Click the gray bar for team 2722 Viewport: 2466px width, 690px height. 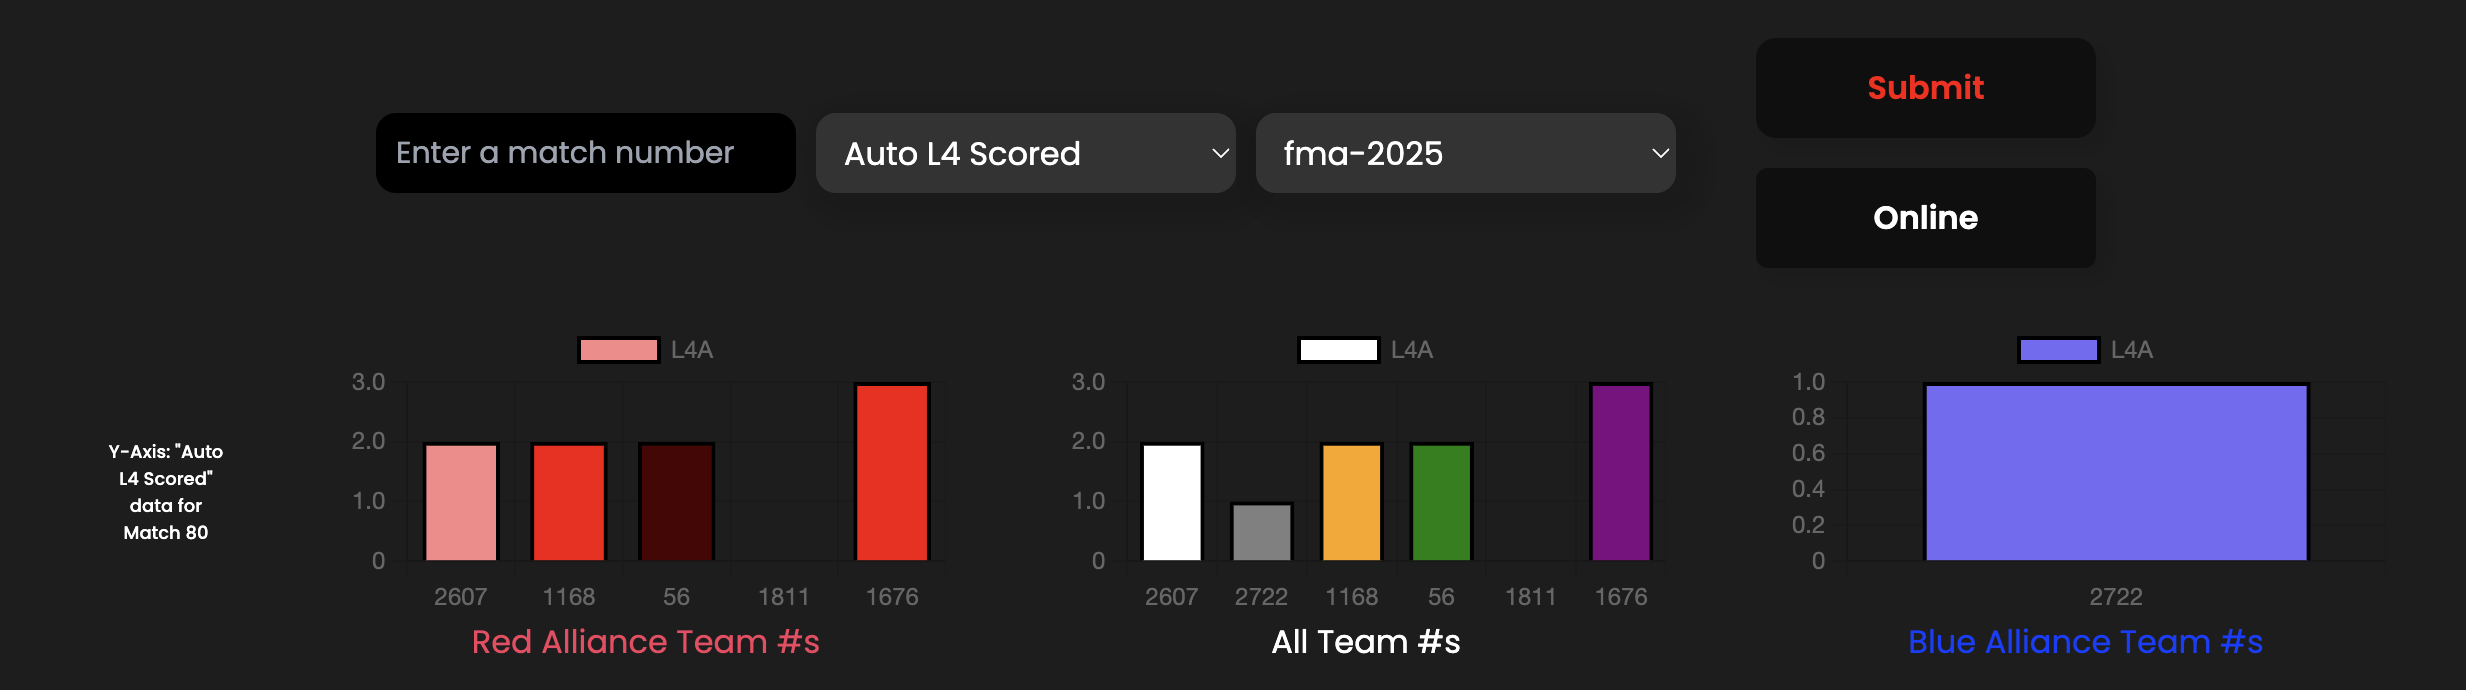[1261, 532]
